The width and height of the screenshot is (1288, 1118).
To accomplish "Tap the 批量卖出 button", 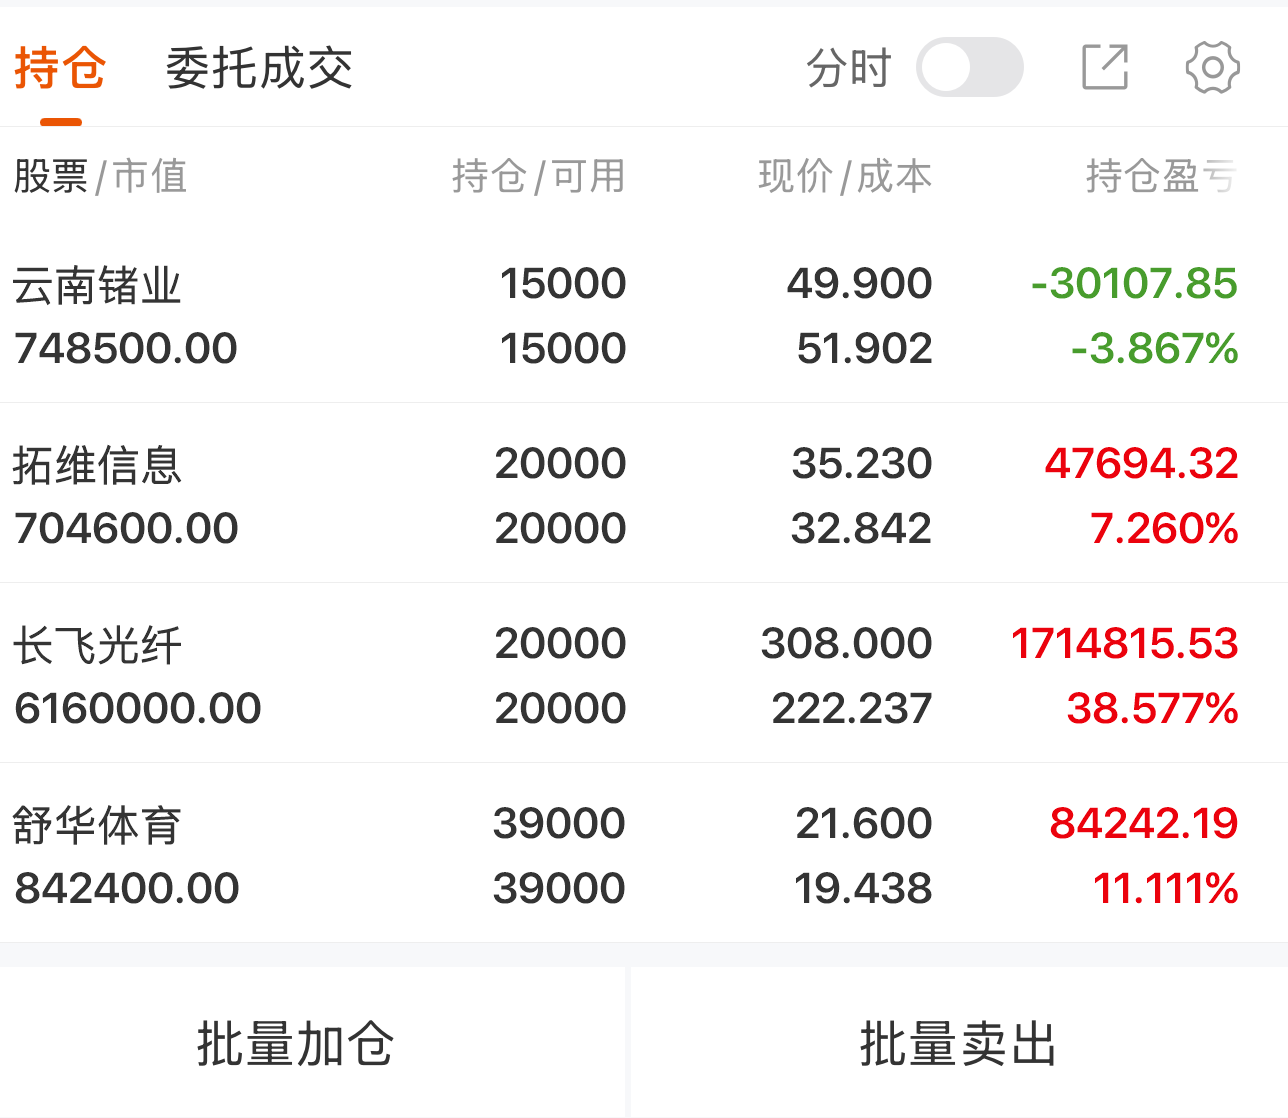I will pyautogui.click(x=959, y=1044).
